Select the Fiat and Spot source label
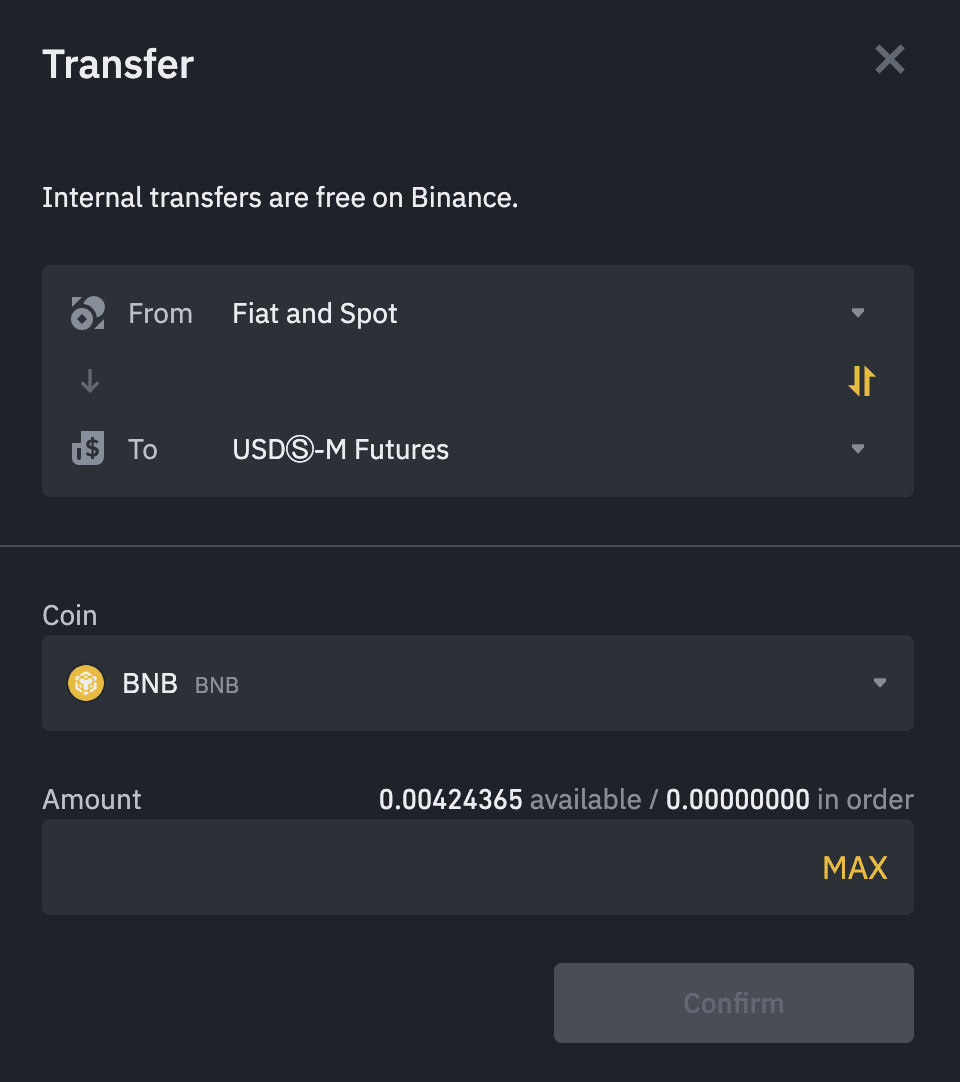 tap(314, 313)
